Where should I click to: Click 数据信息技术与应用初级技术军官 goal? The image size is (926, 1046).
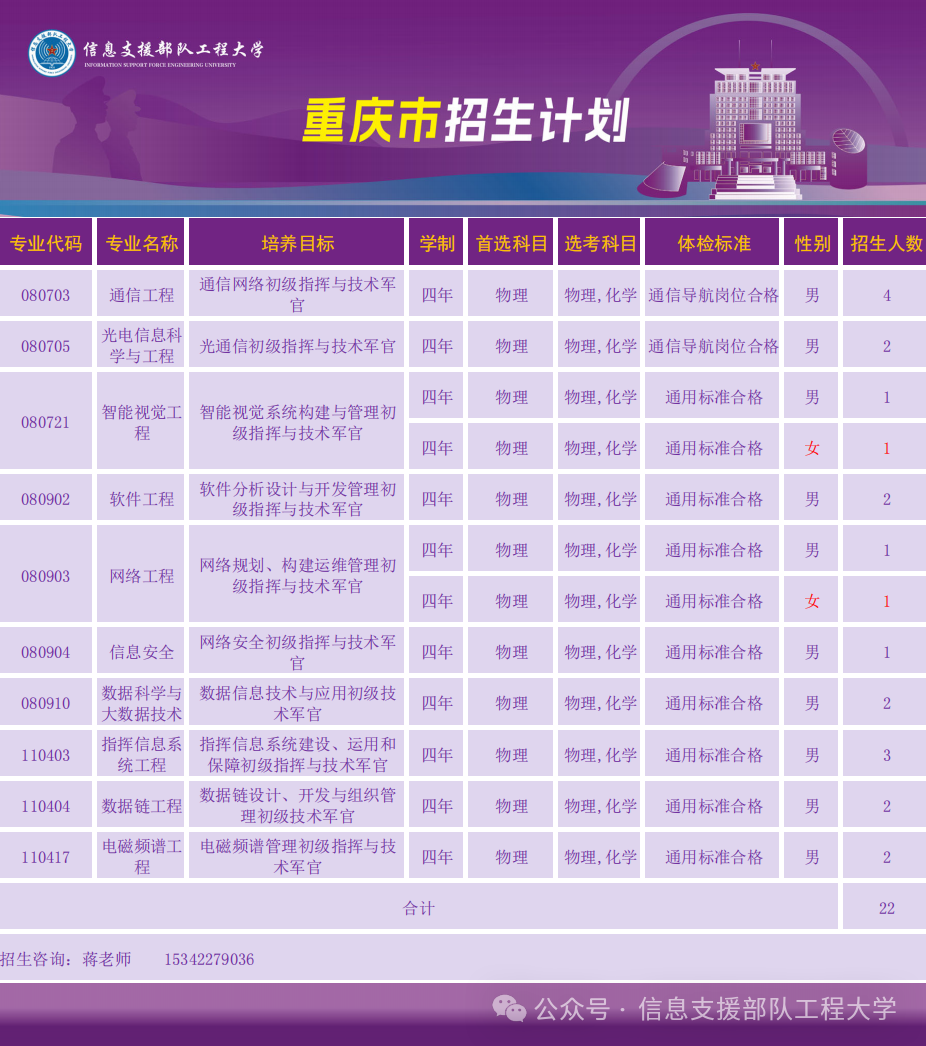298,703
